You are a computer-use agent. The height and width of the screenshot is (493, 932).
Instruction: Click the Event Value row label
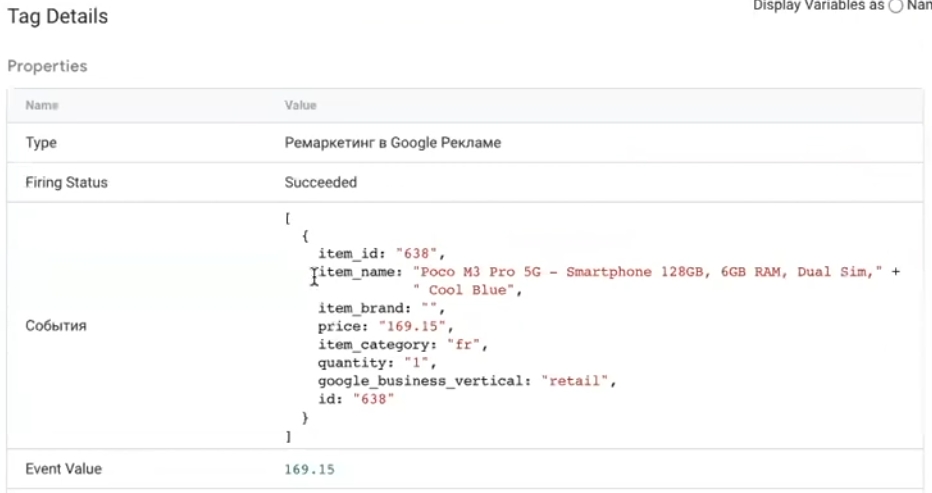pyautogui.click(x=64, y=469)
